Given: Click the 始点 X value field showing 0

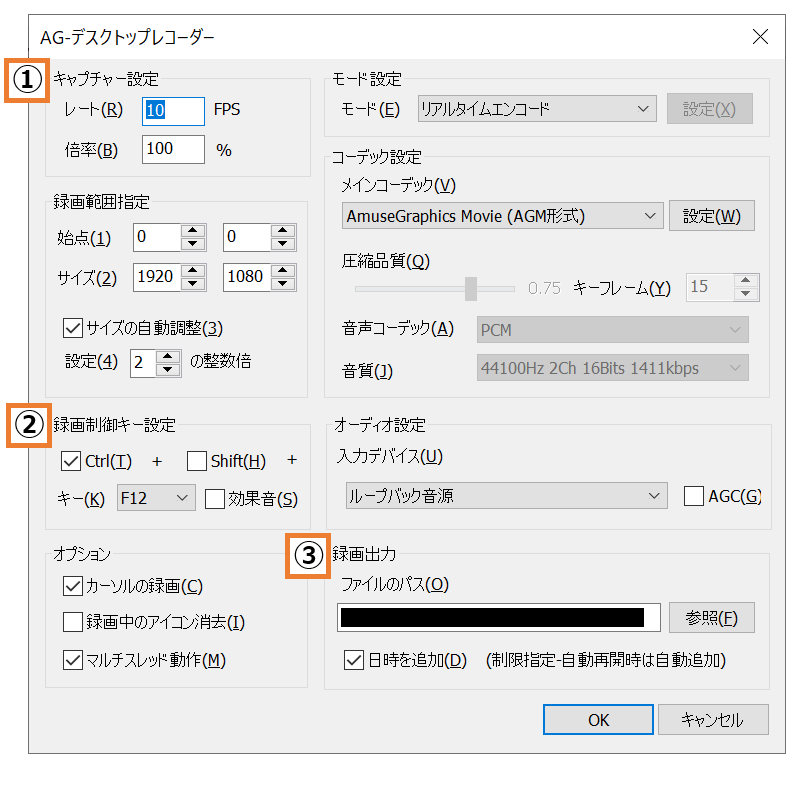Looking at the screenshot, I should pyautogui.click(x=157, y=237).
